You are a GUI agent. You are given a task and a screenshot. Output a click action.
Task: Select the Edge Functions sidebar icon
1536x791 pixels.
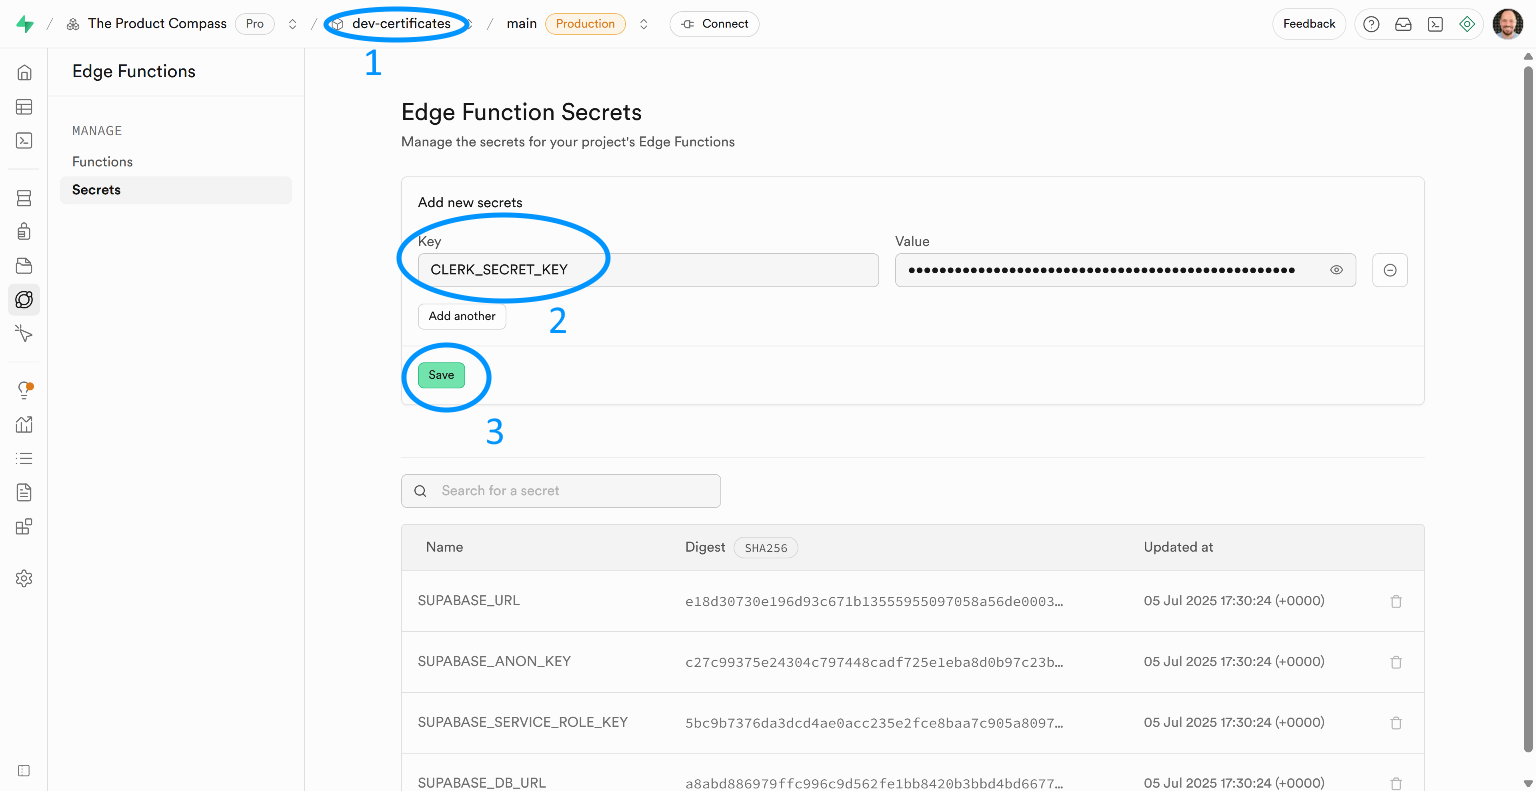pyautogui.click(x=24, y=299)
